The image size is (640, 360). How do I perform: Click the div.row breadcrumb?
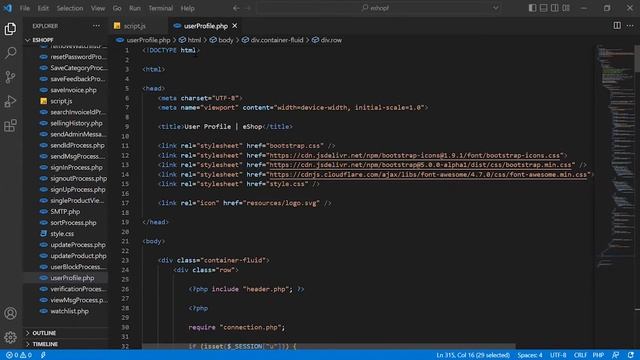tap(327, 40)
